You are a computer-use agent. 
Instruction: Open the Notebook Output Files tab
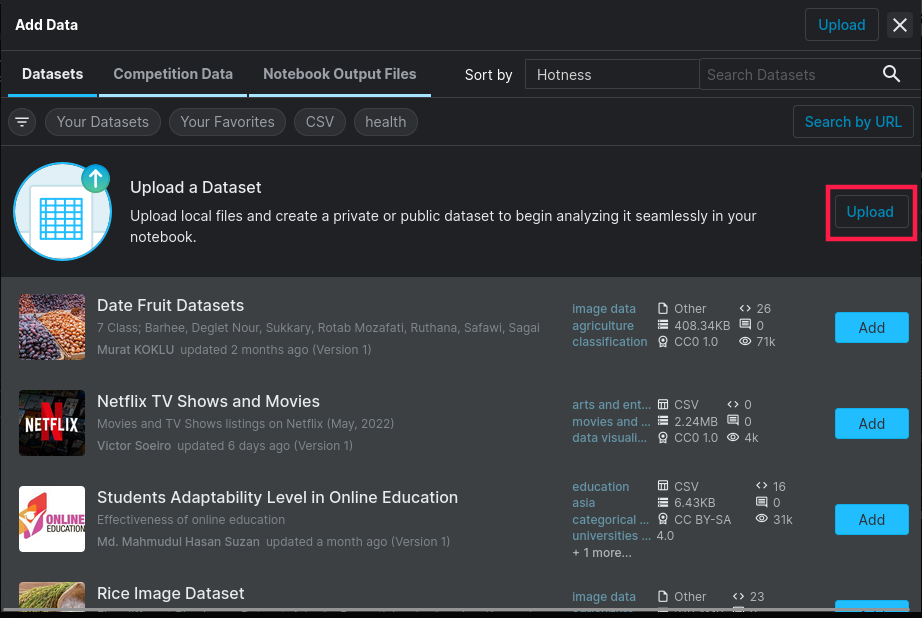340,74
